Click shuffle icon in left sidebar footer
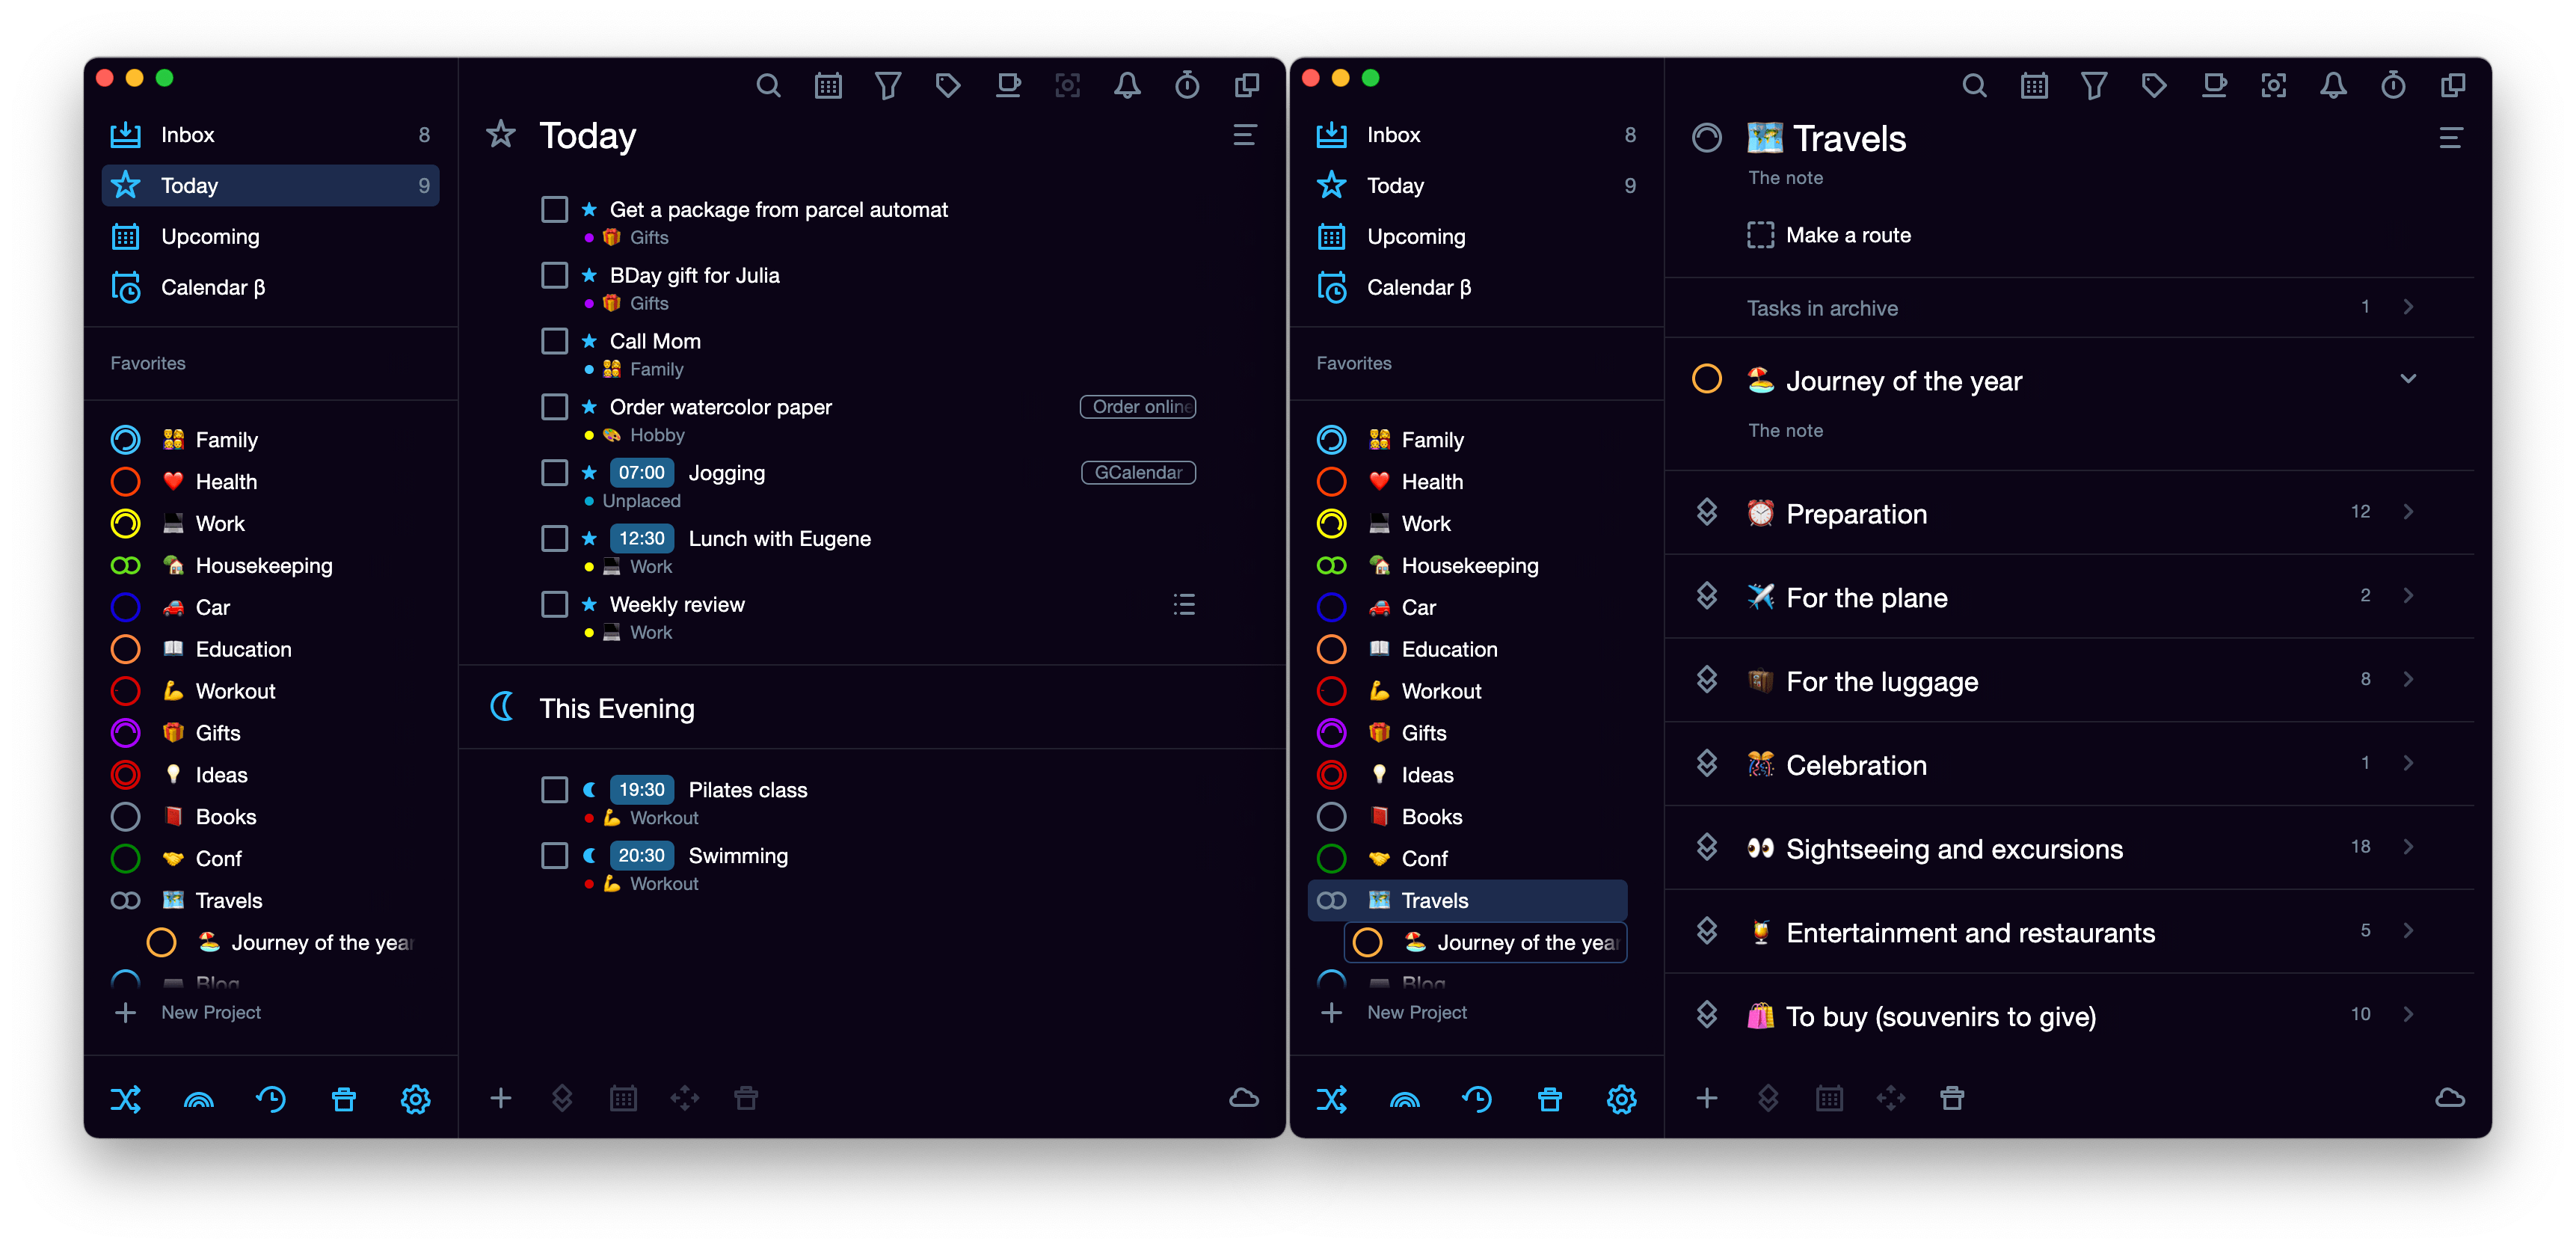2576x1249 pixels. (126, 1099)
